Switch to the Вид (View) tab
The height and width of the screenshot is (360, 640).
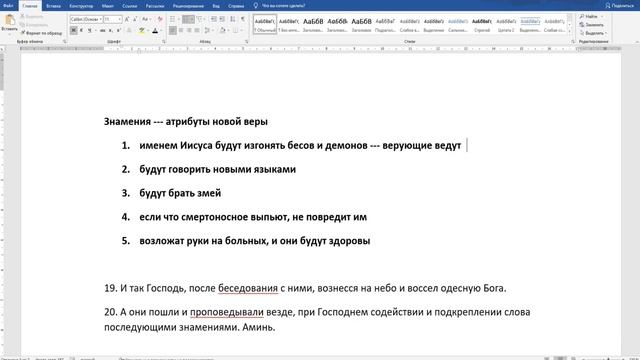[216, 6]
